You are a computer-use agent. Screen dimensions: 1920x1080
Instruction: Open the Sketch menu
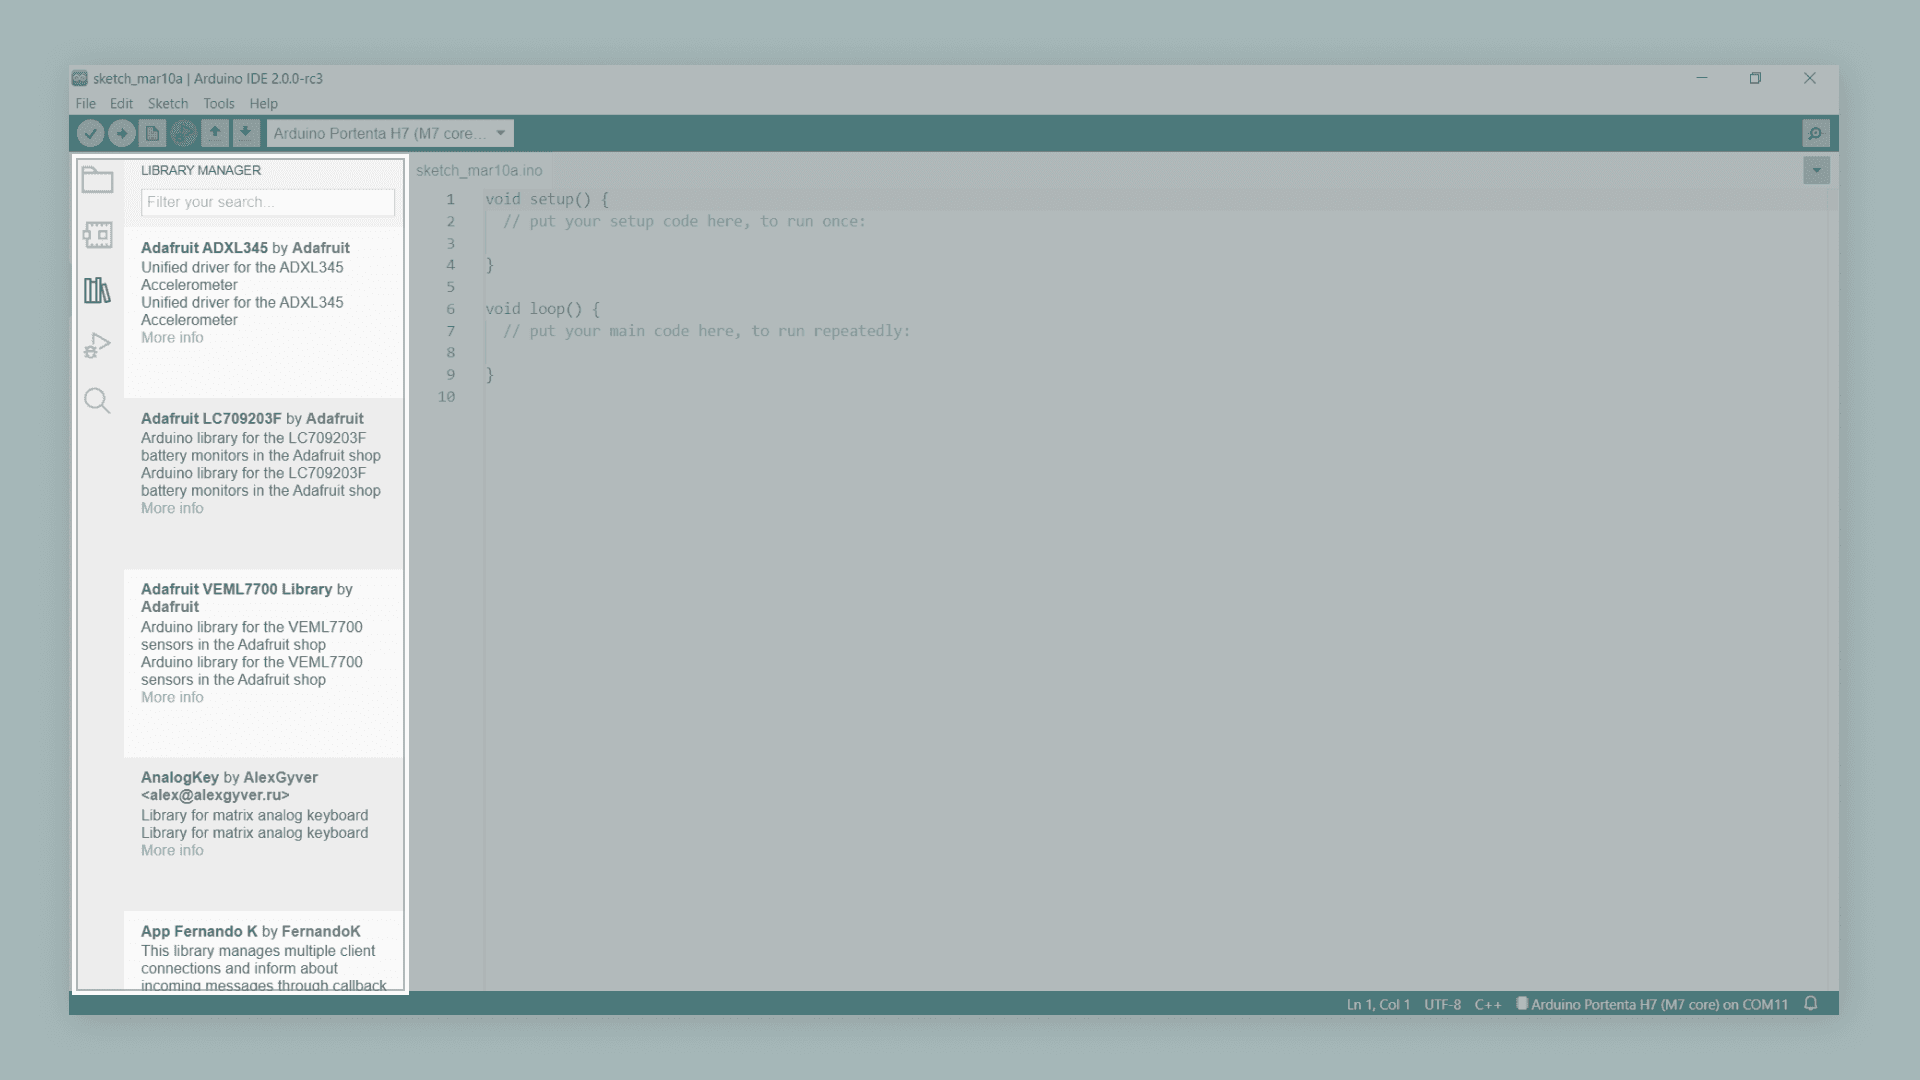coord(168,104)
